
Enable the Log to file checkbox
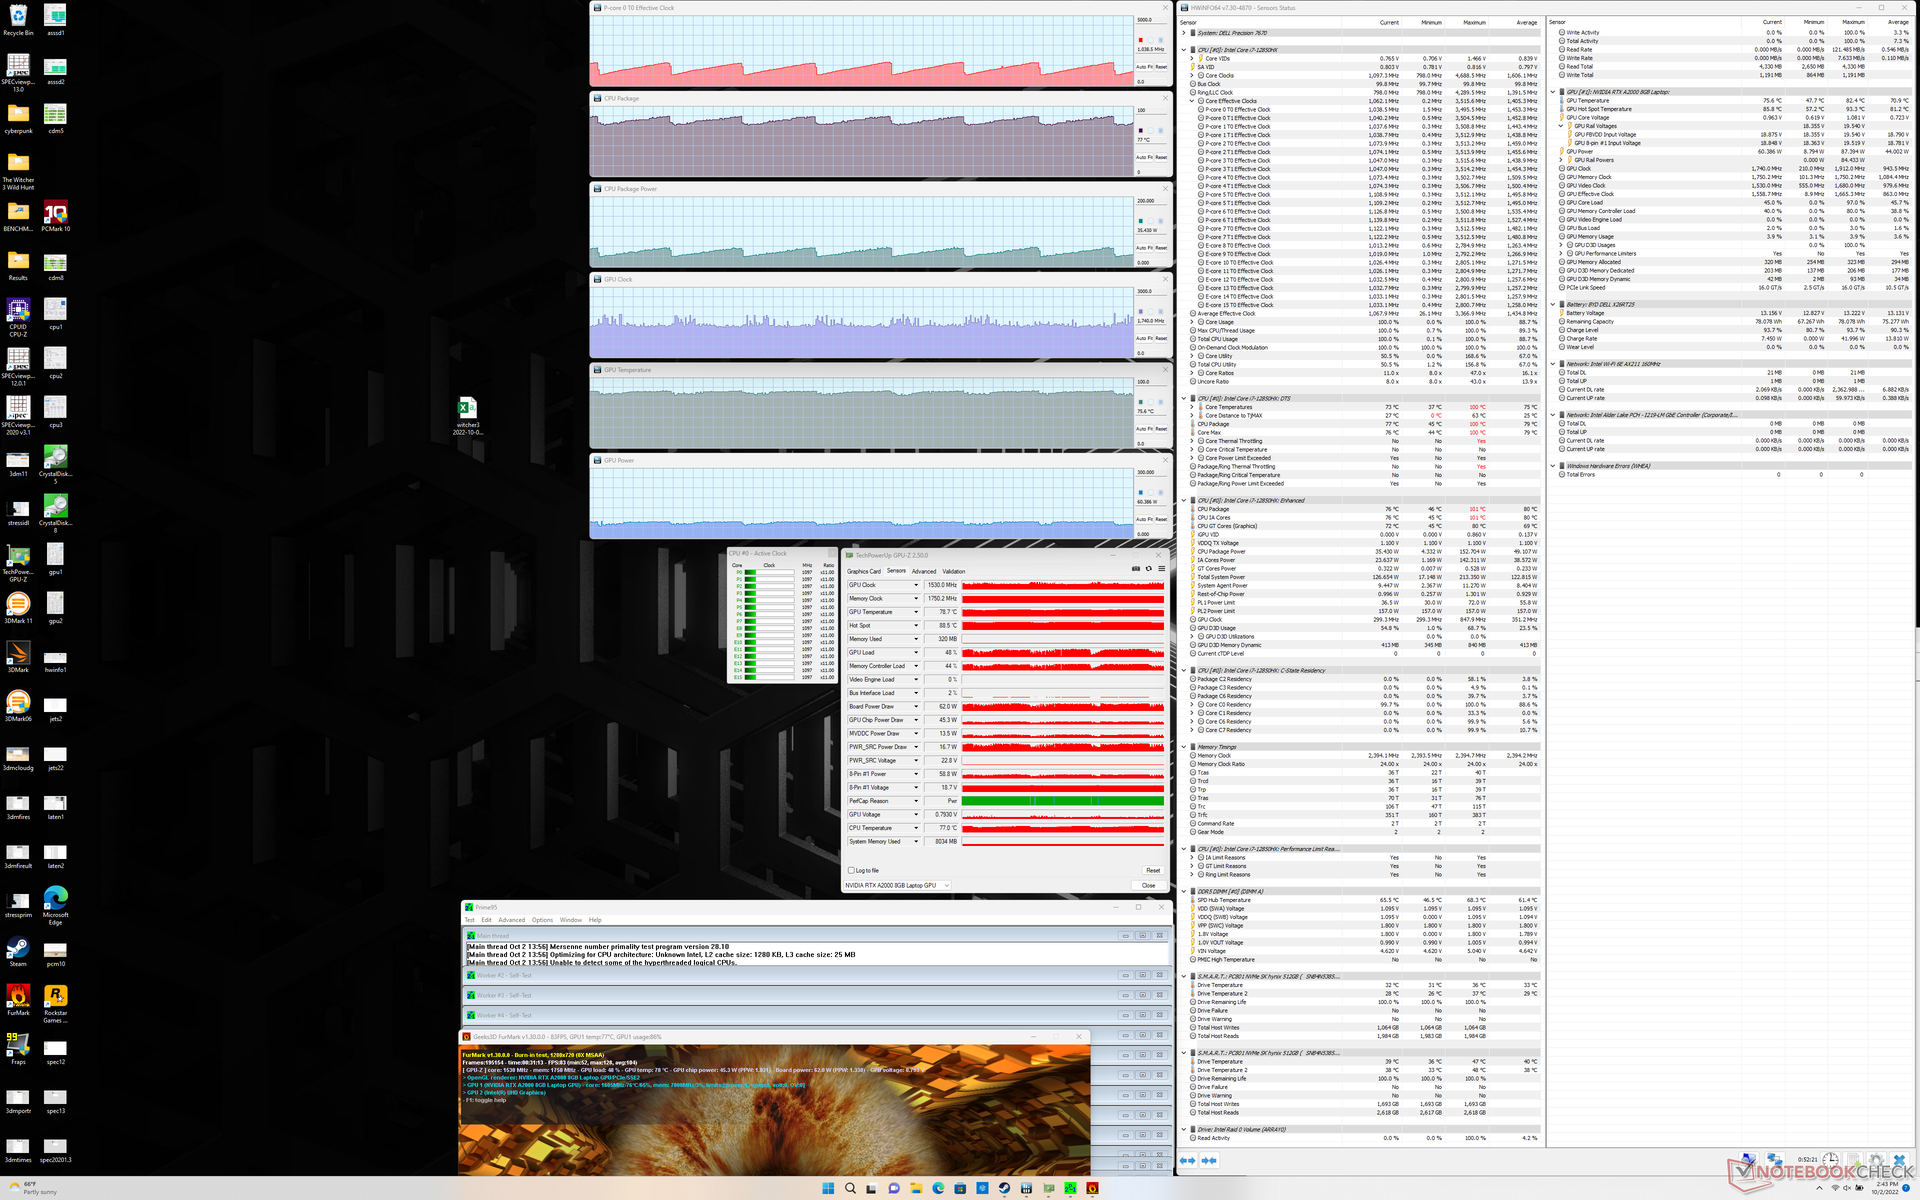click(x=851, y=870)
